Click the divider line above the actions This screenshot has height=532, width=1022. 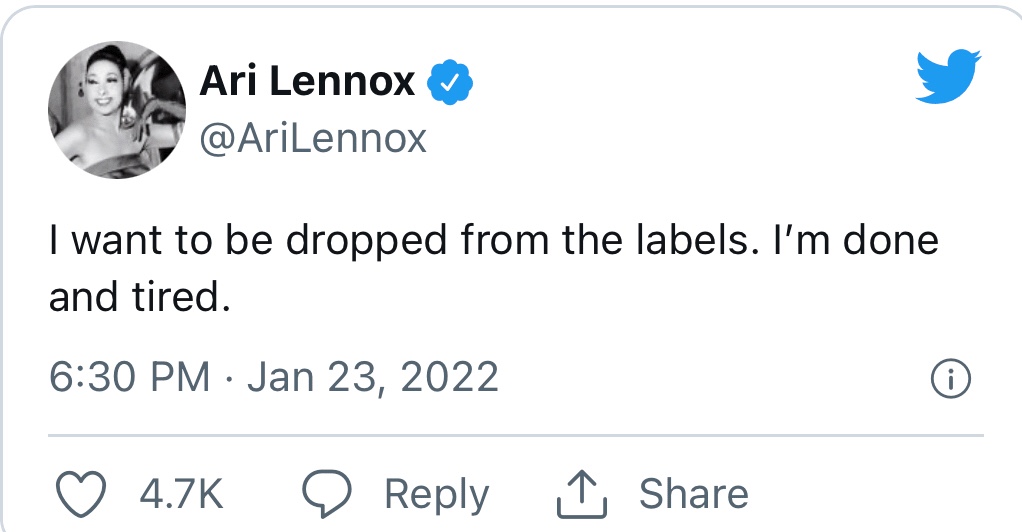[516, 436]
